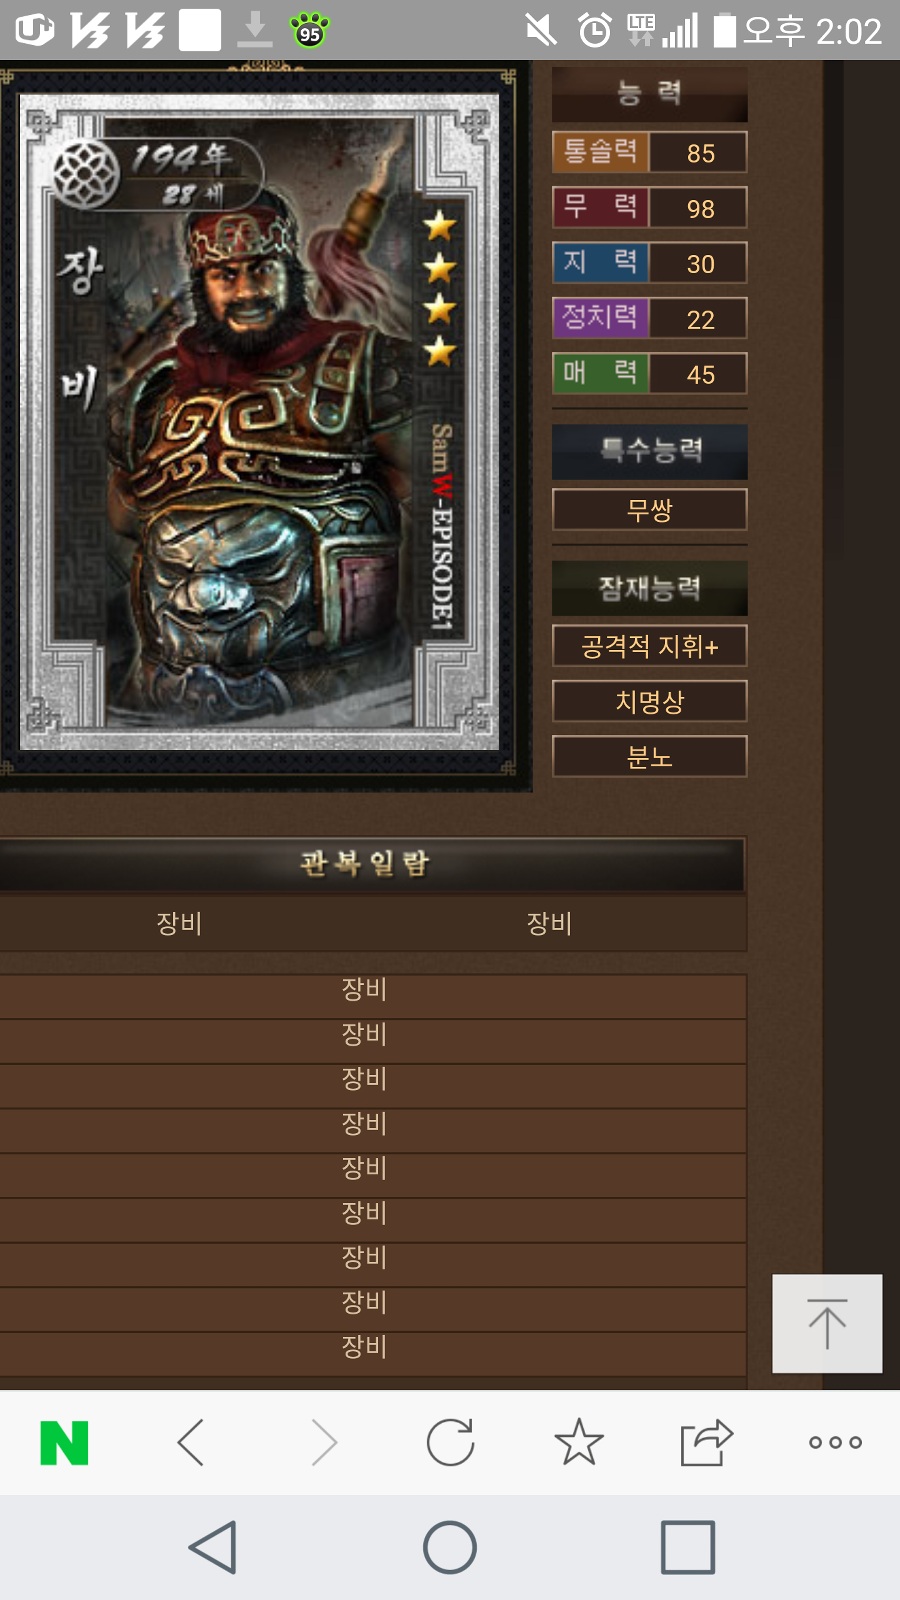Select the 분노 potential ability

(650, 757)
